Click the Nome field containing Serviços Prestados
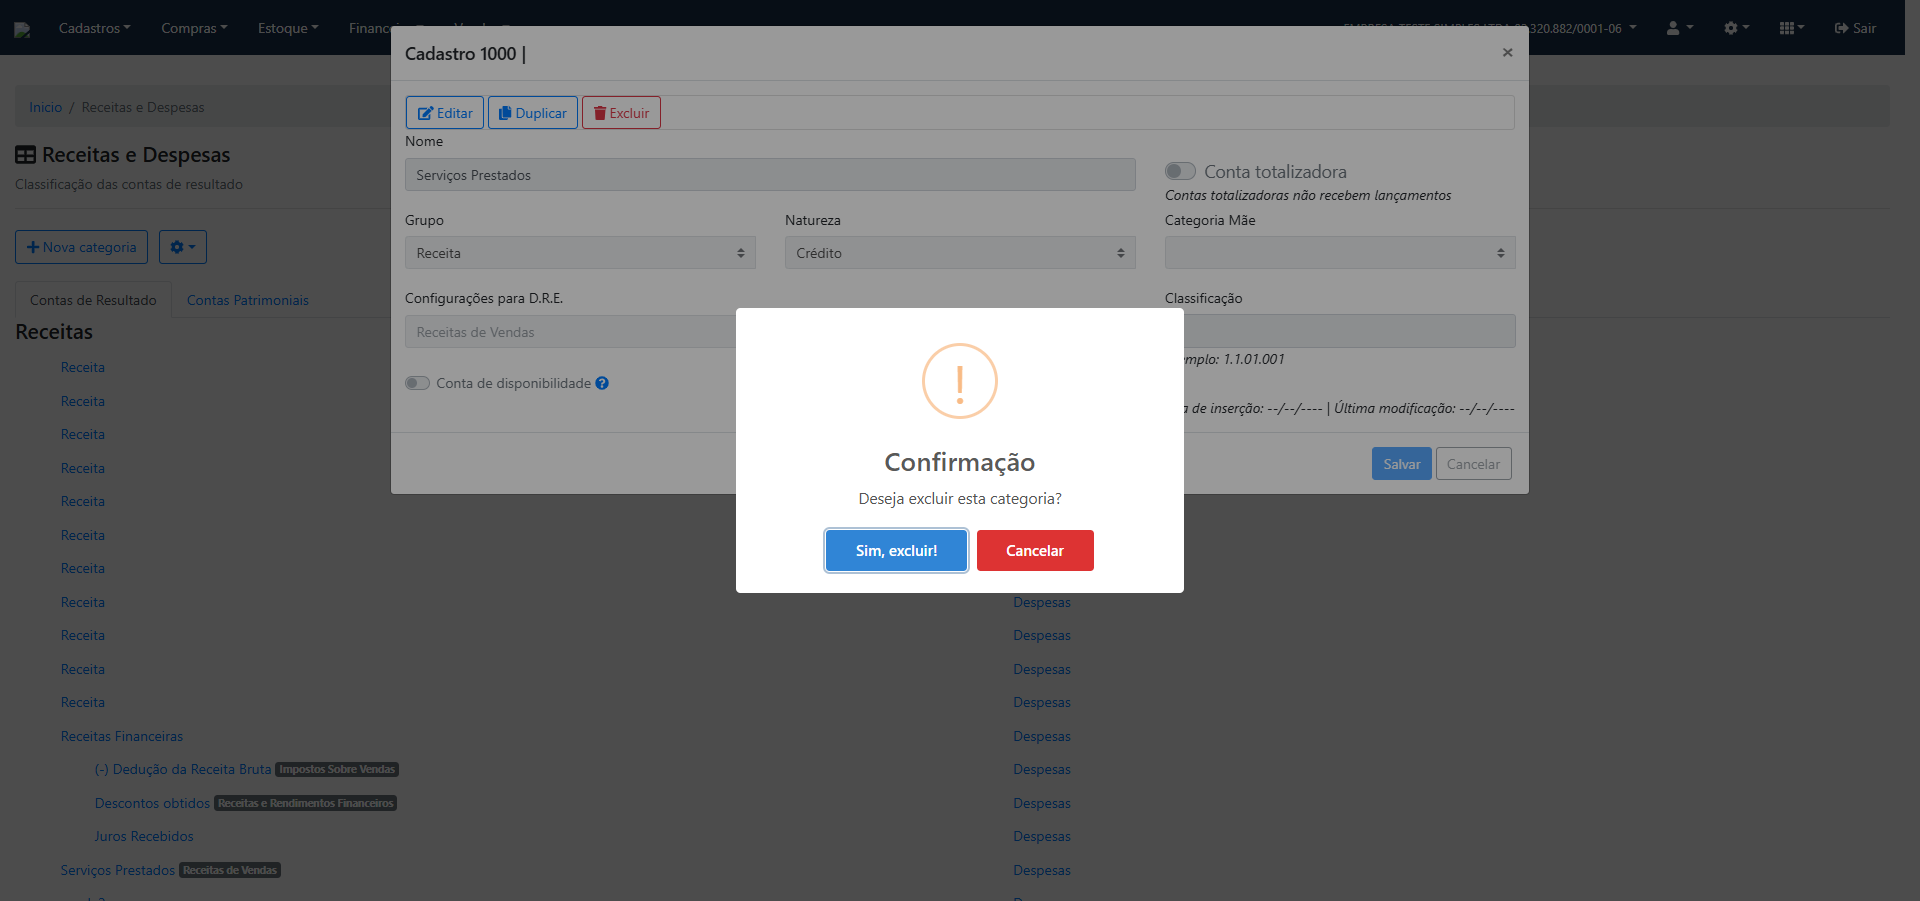This screenshot has height=901, width=1920. click(x=770, y=175)
